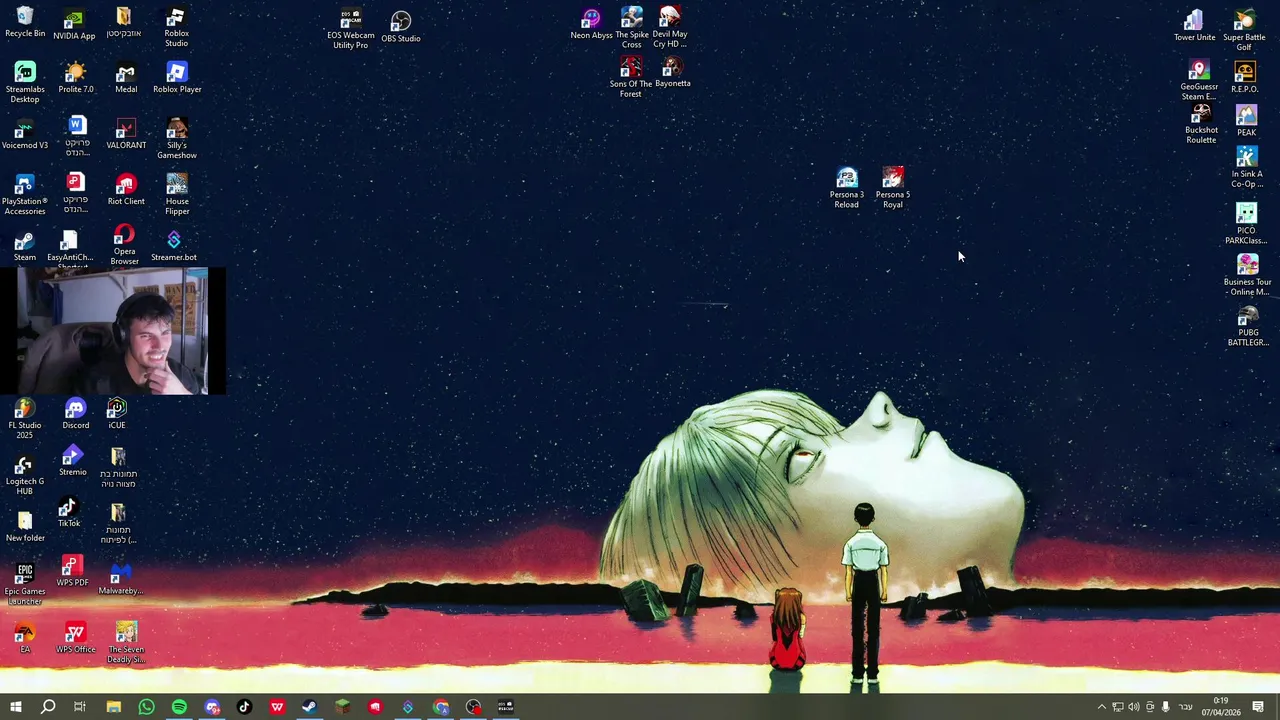Launch Riot Client from the desktop
This screenshot has height=720, width=1280.
point(126,190)
